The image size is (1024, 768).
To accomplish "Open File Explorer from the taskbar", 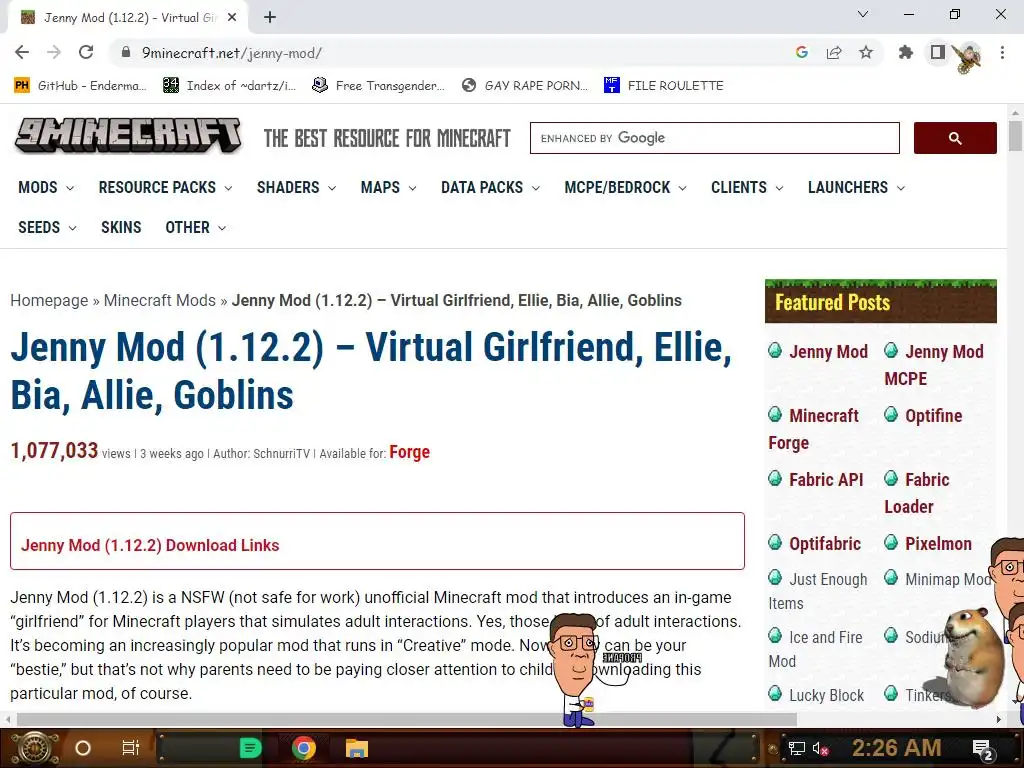I will point(357,748).
